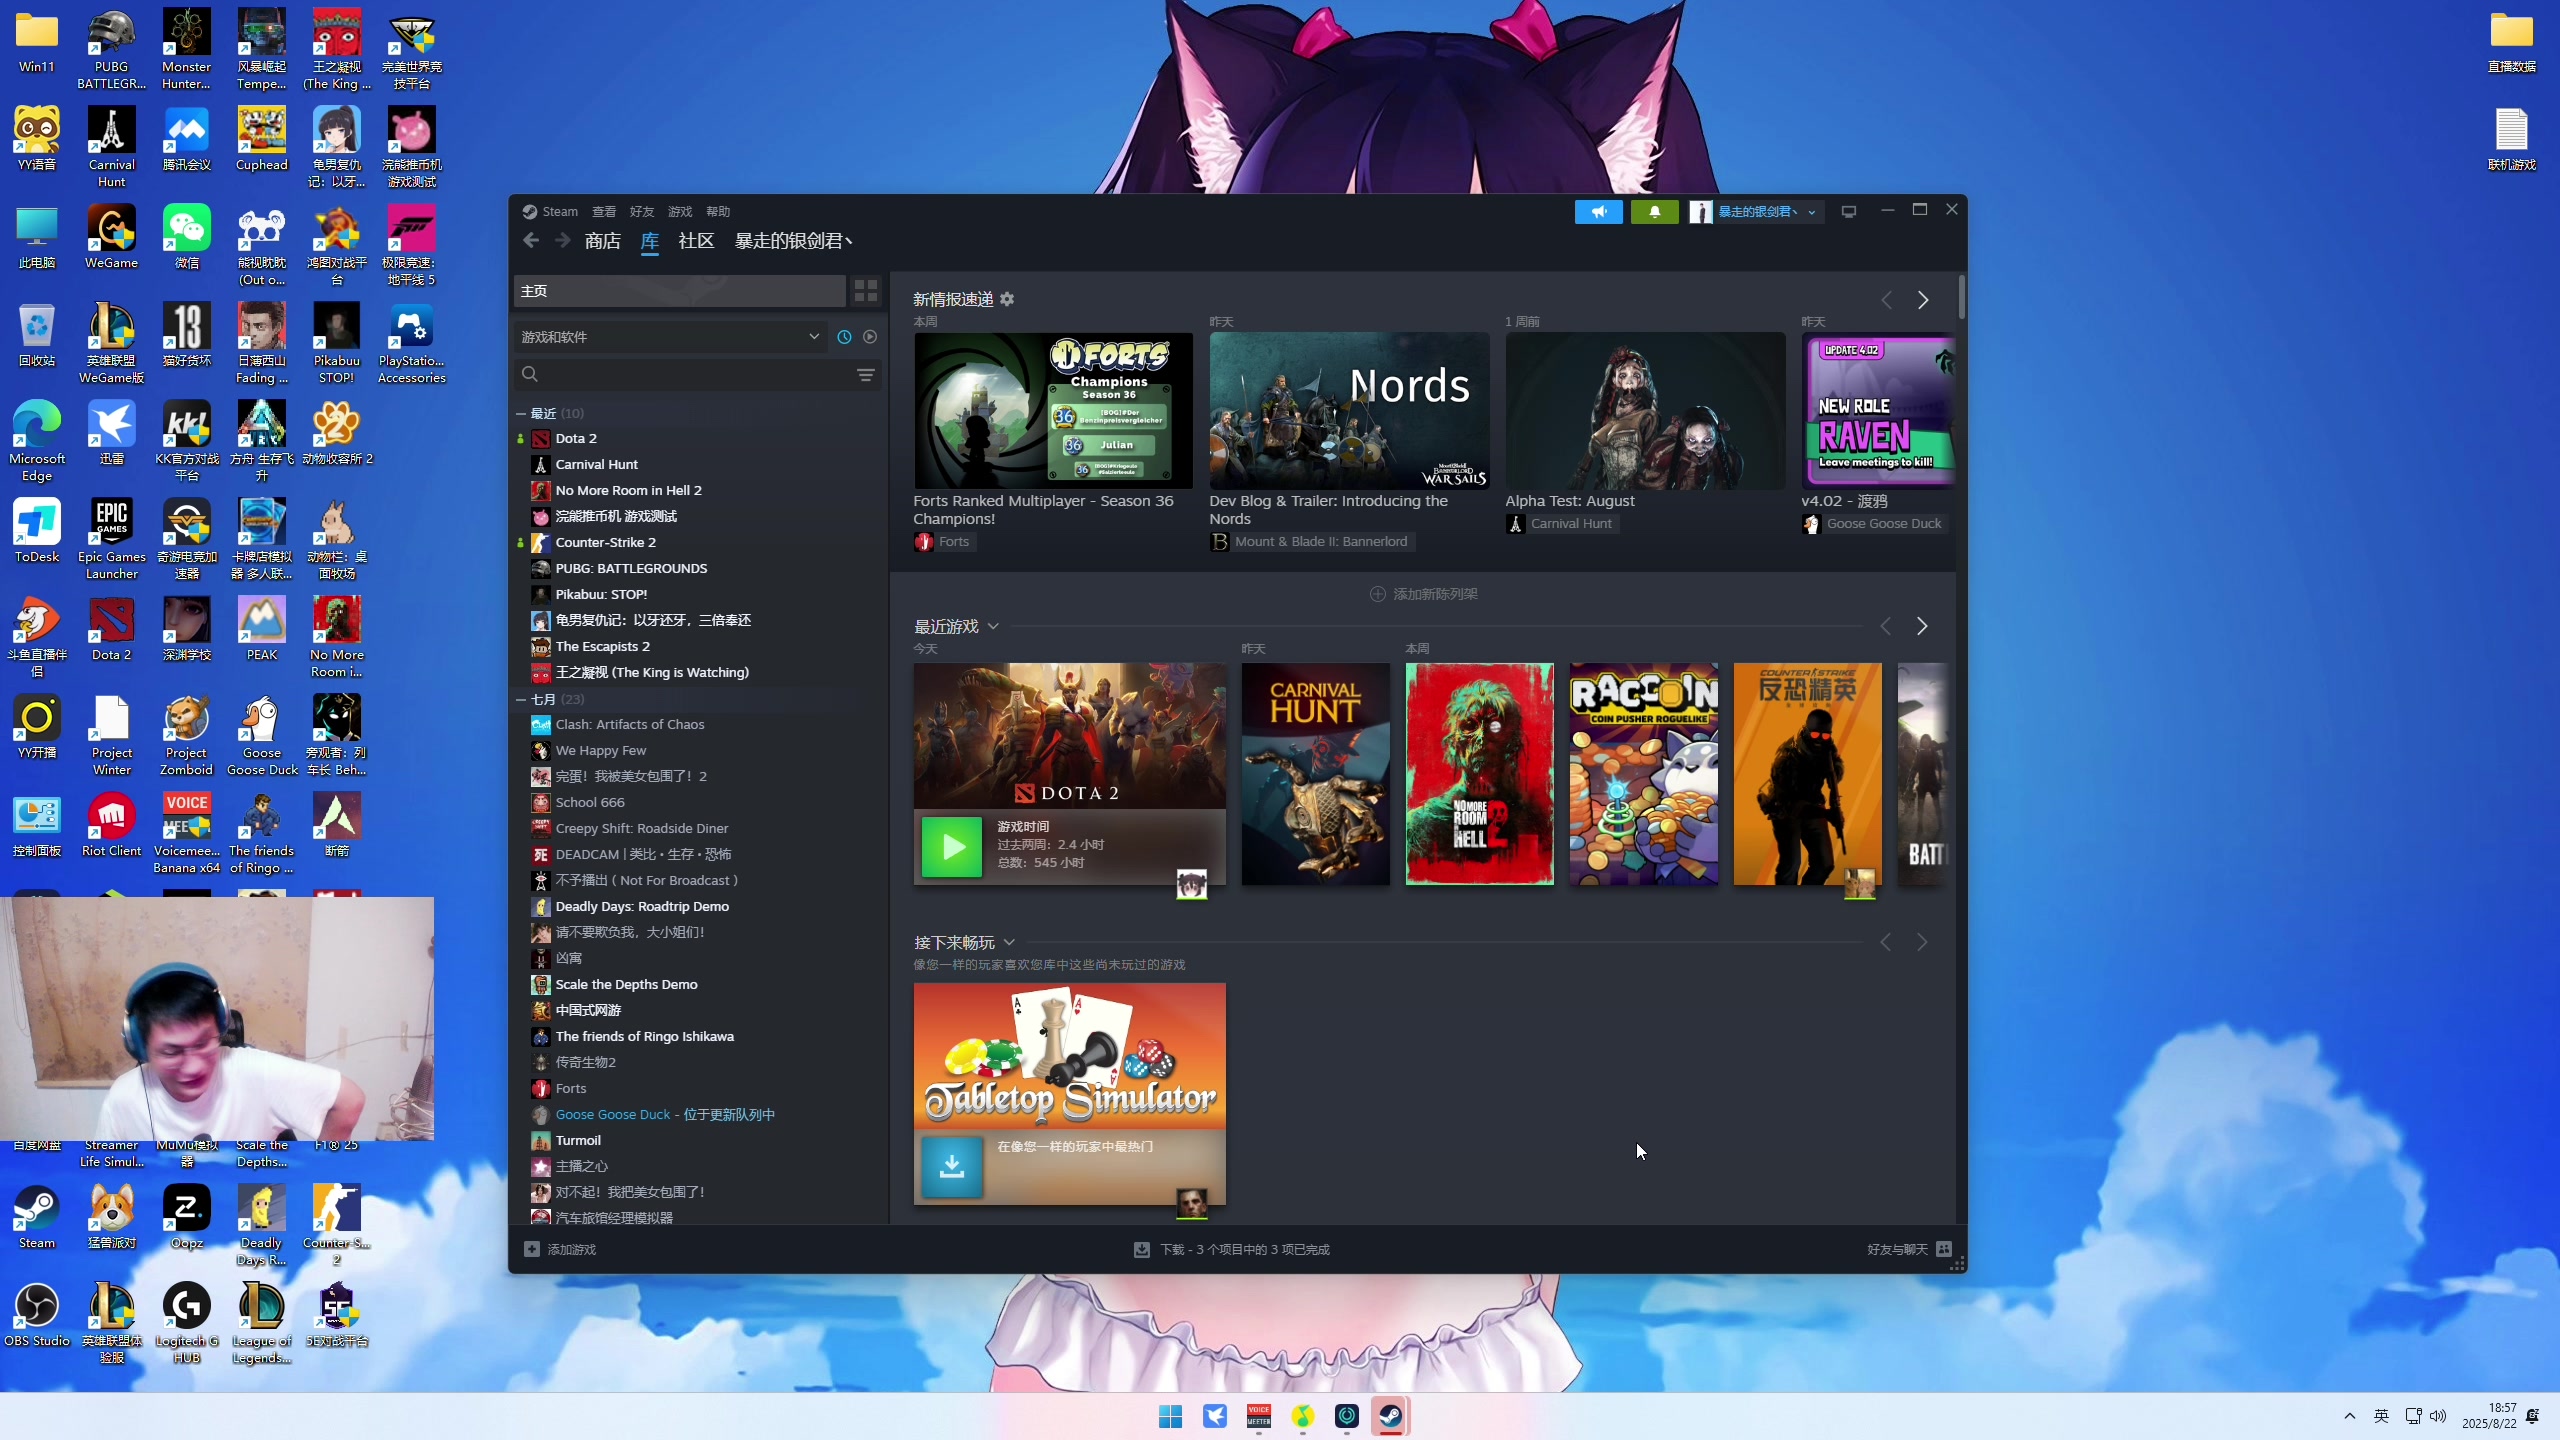Open the Steam menu
The width and height of the screenshot is (2560, 1440).
[x=560, y=211]
